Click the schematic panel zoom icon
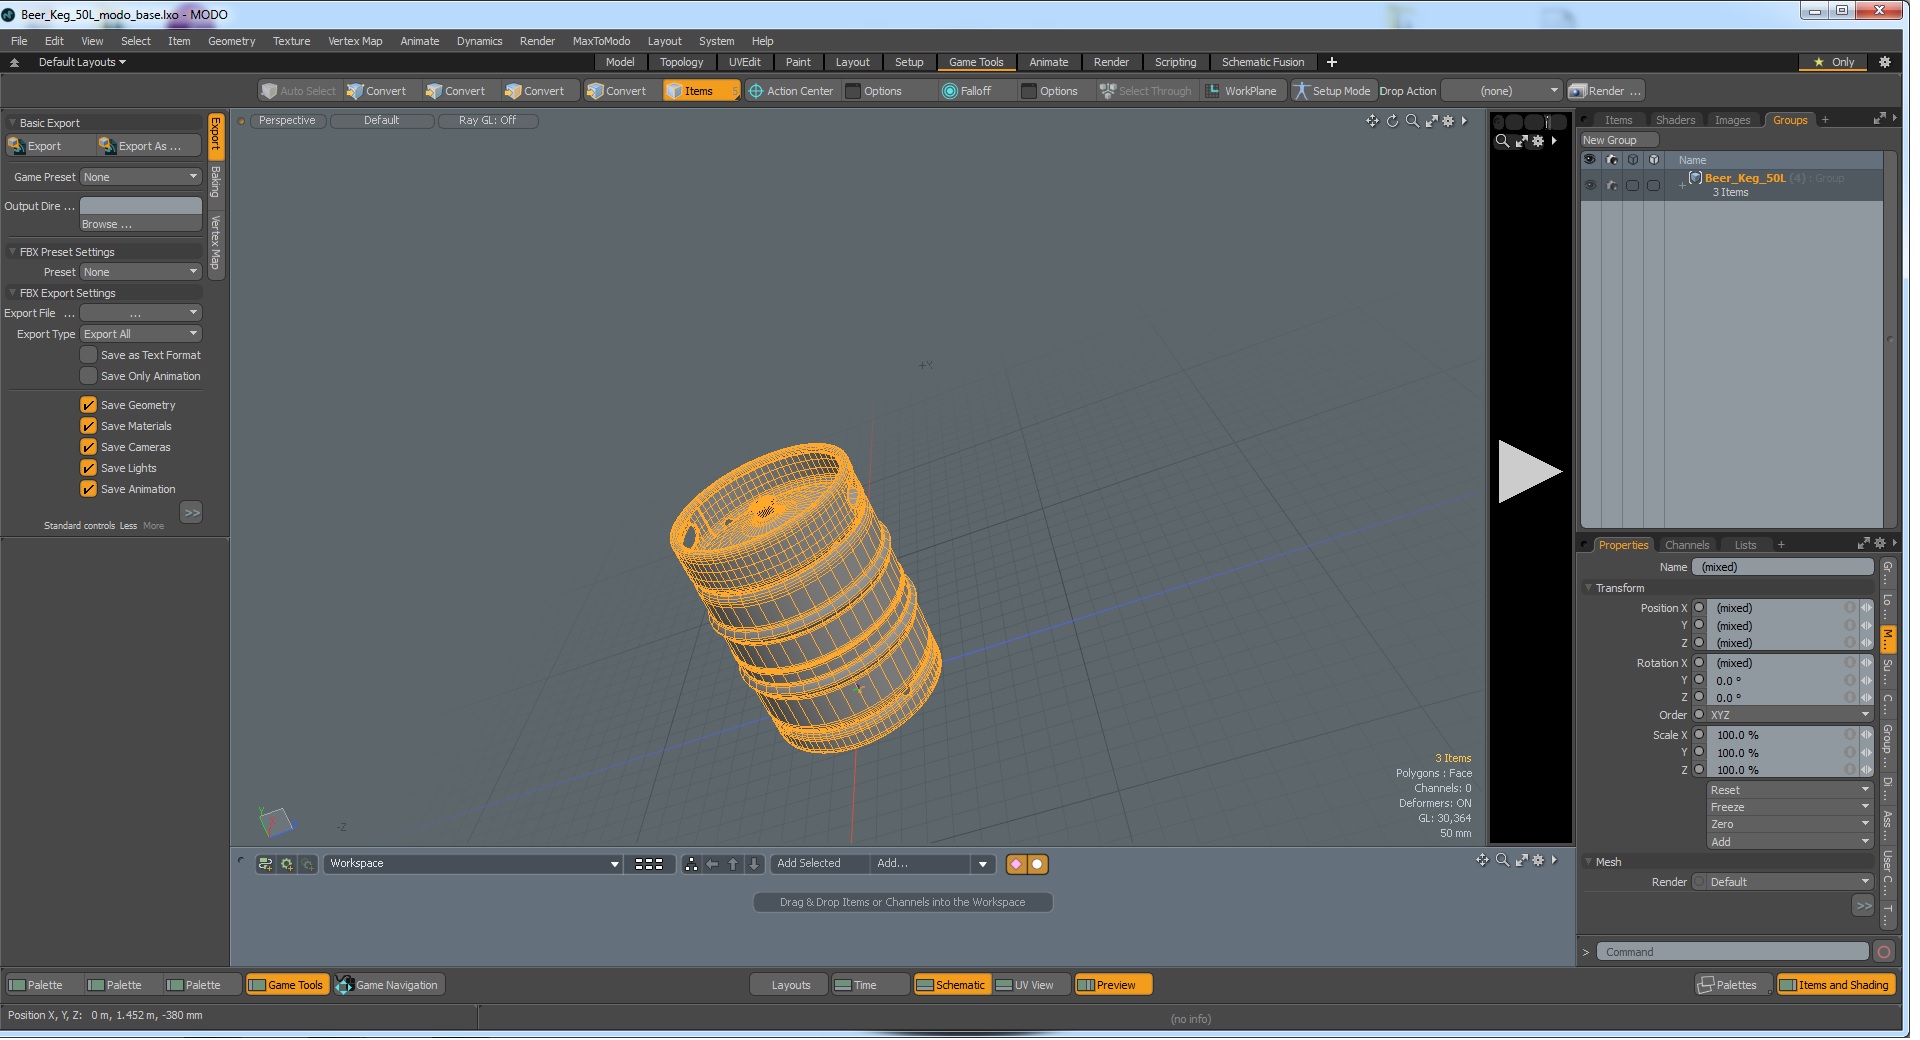 pyautogui.click(x=1502, y=860)
